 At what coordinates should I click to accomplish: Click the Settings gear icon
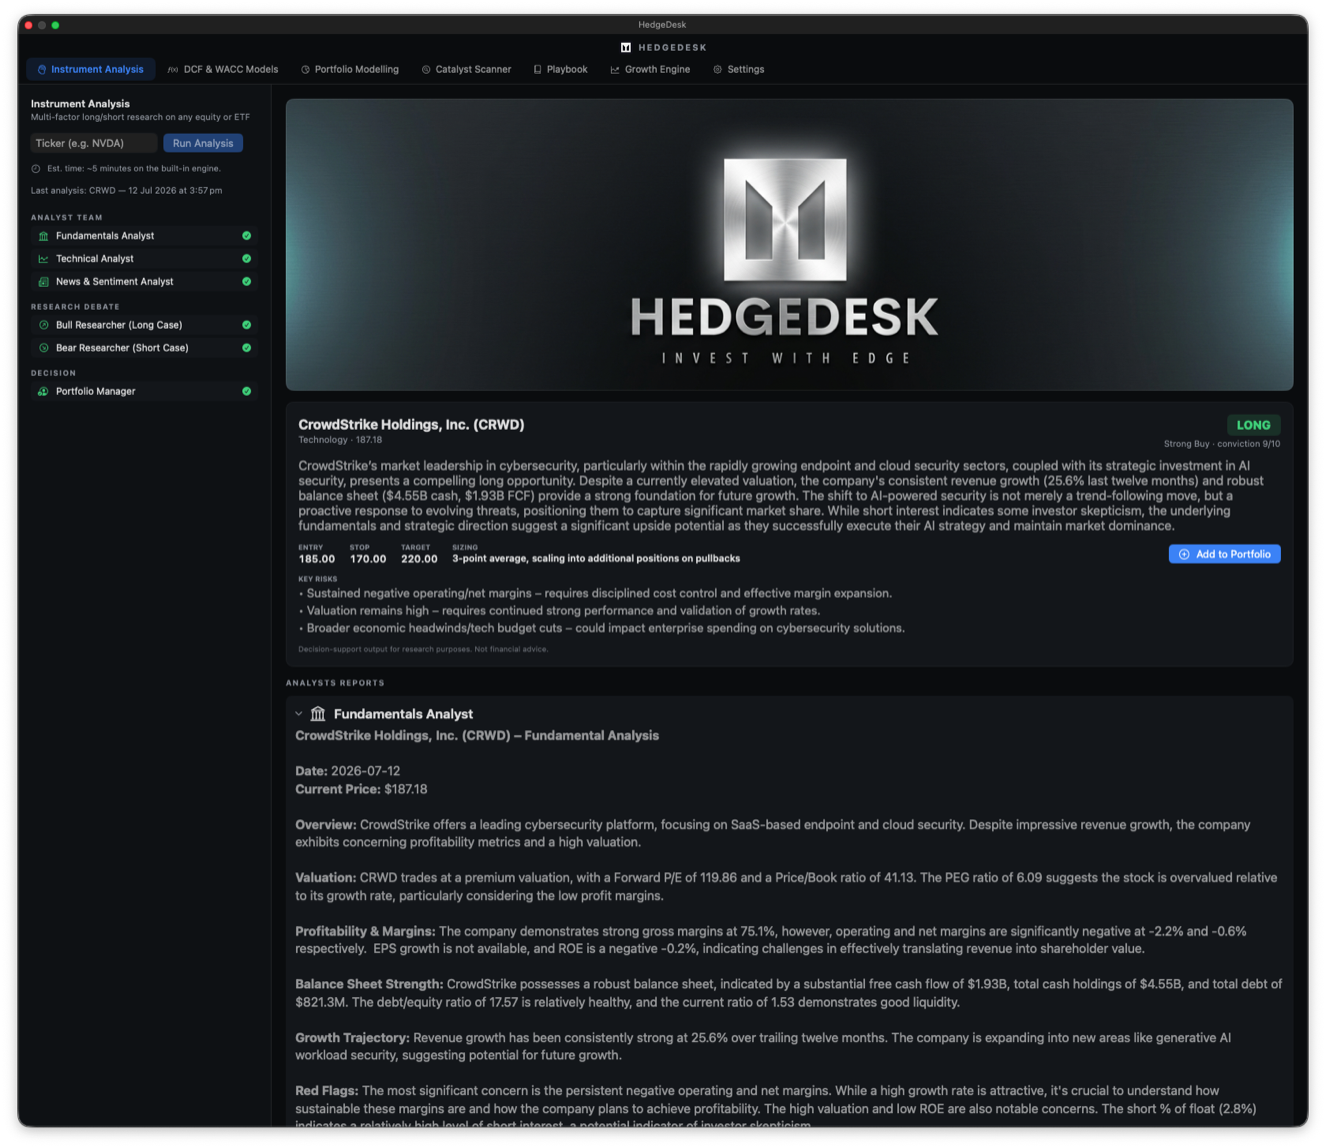717,70
